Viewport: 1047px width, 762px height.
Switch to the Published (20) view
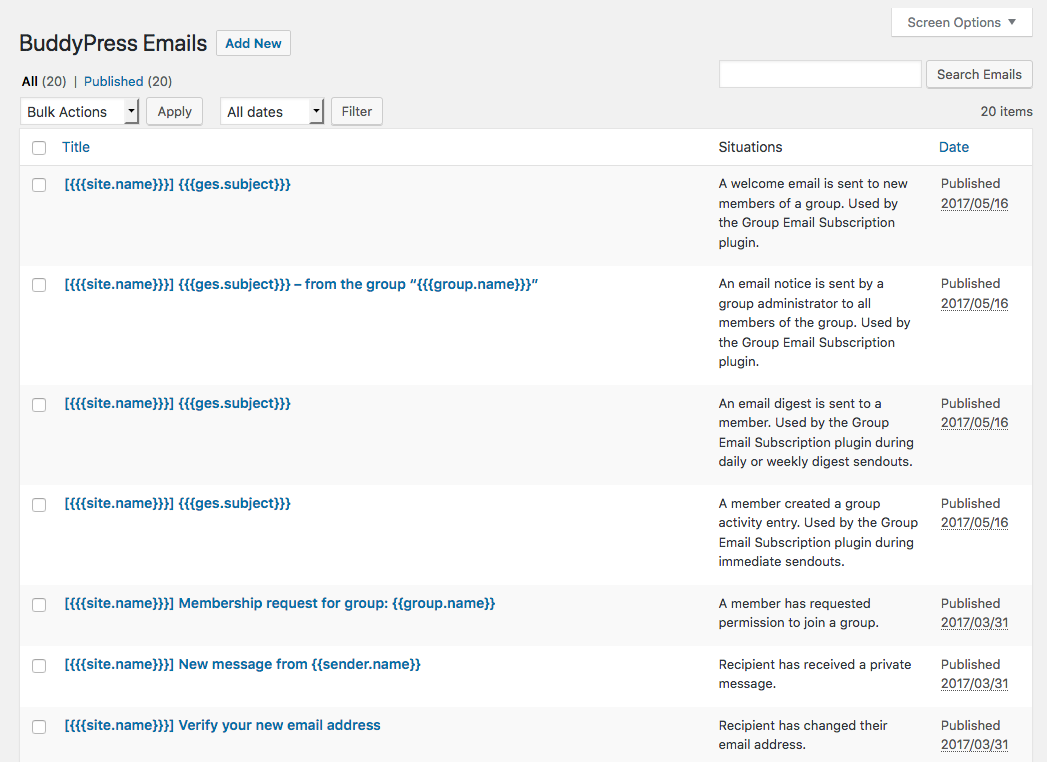(x=128, y=81)
